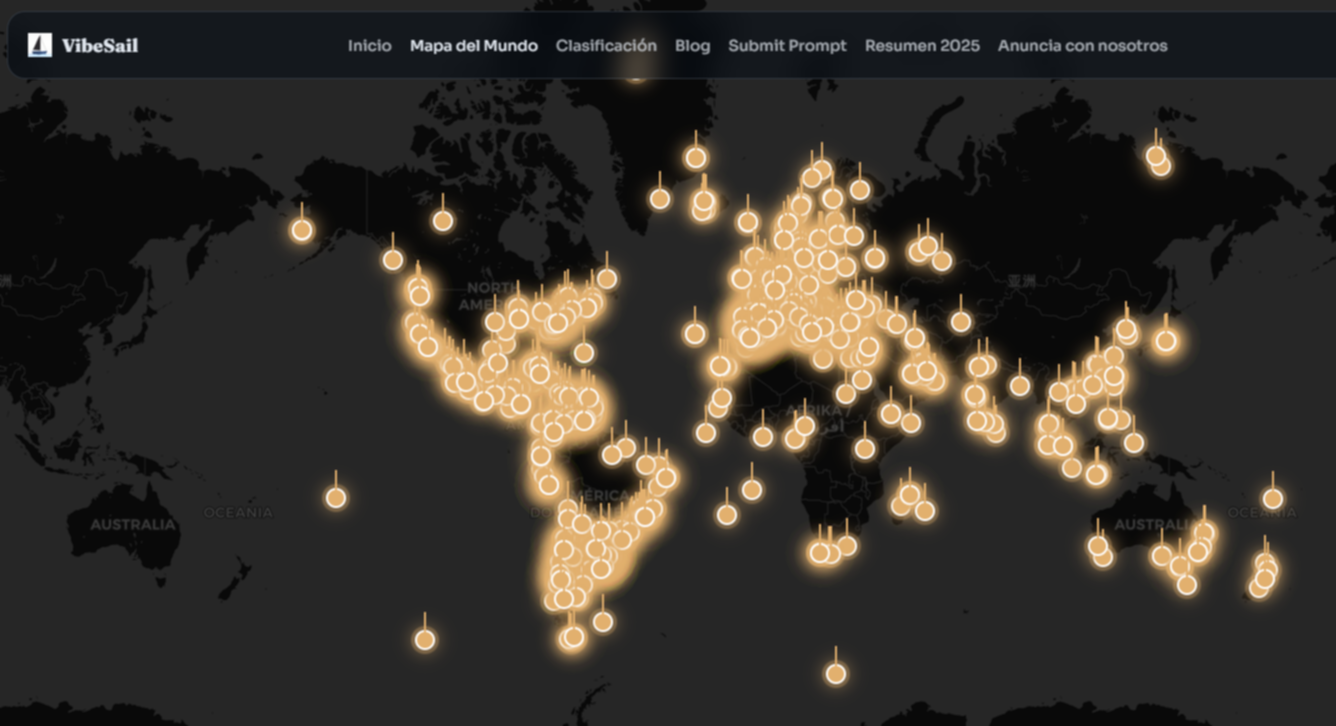
Task: Open the Blog navigation link
Action: (x=692, y=45)
